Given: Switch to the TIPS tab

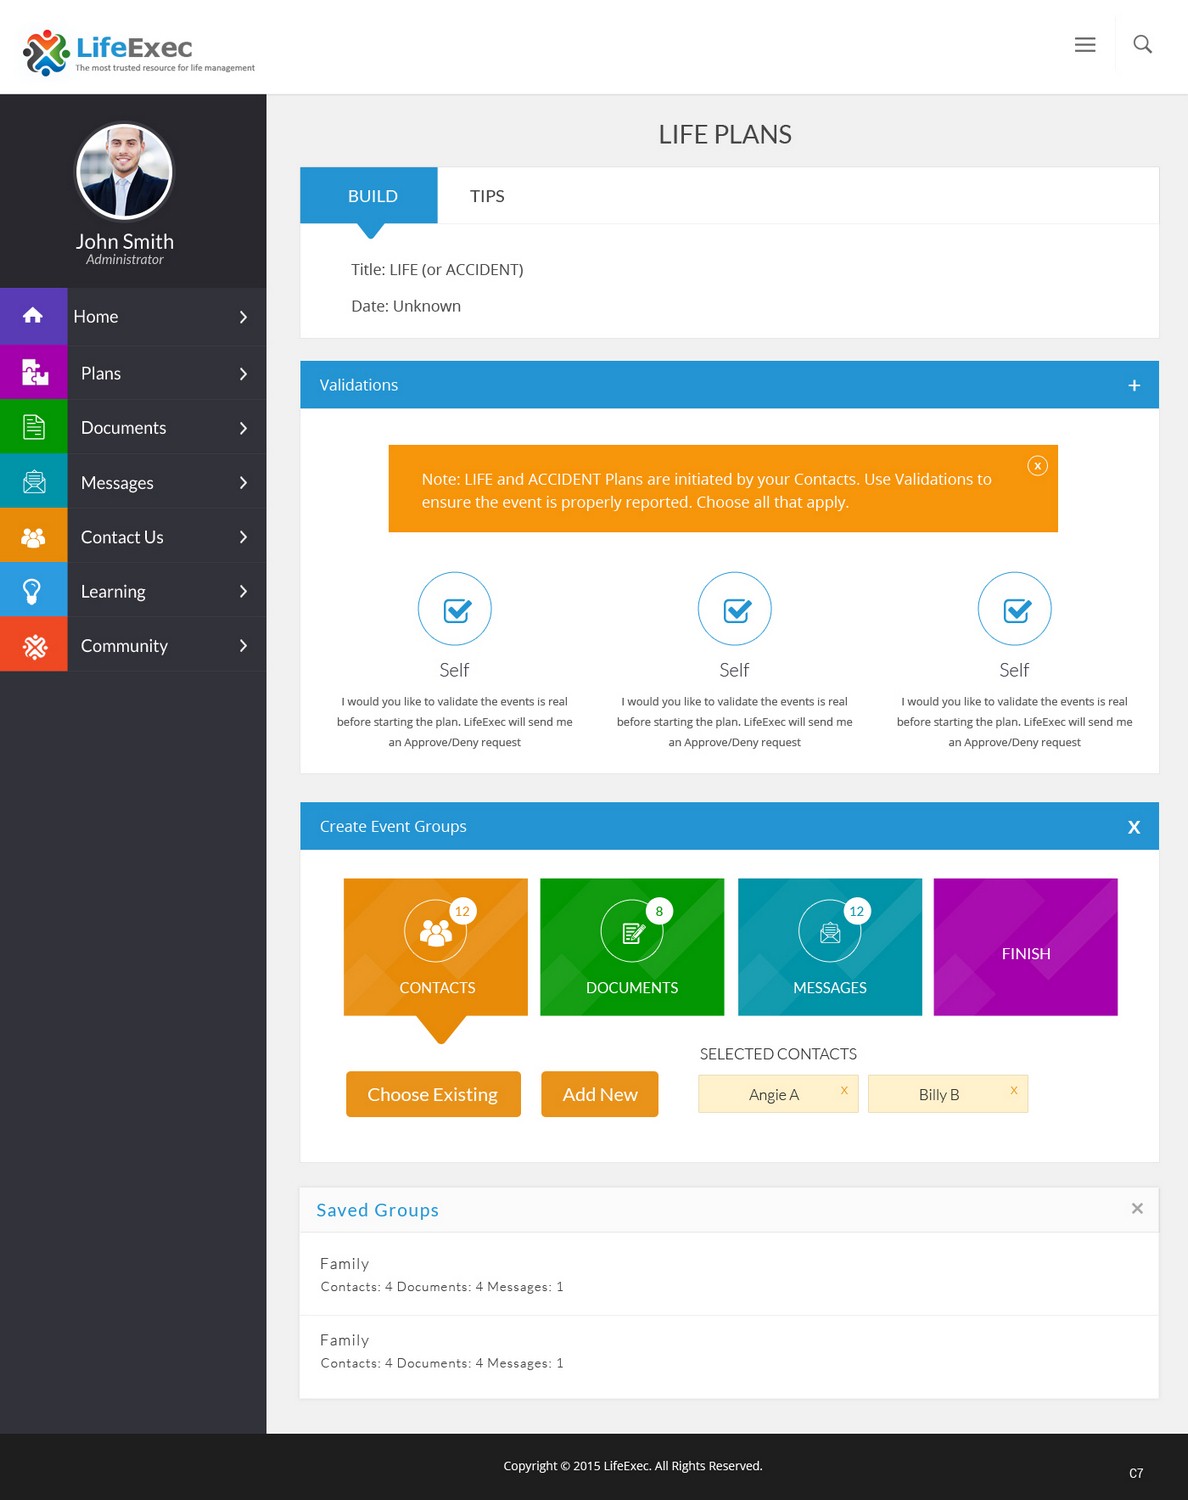Looking at the screenshot, I should [x=487, y=196].
